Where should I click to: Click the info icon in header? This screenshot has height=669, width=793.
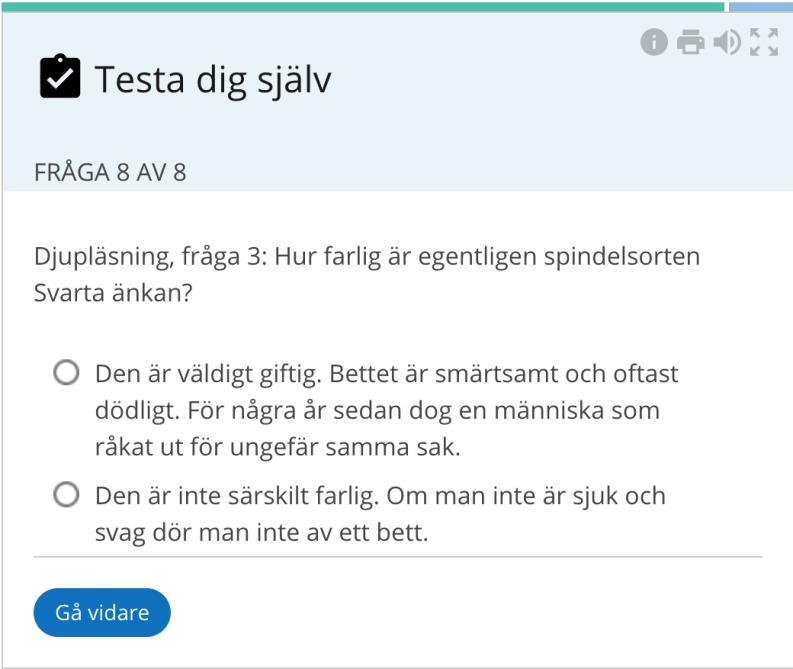(x=654, y=42)
